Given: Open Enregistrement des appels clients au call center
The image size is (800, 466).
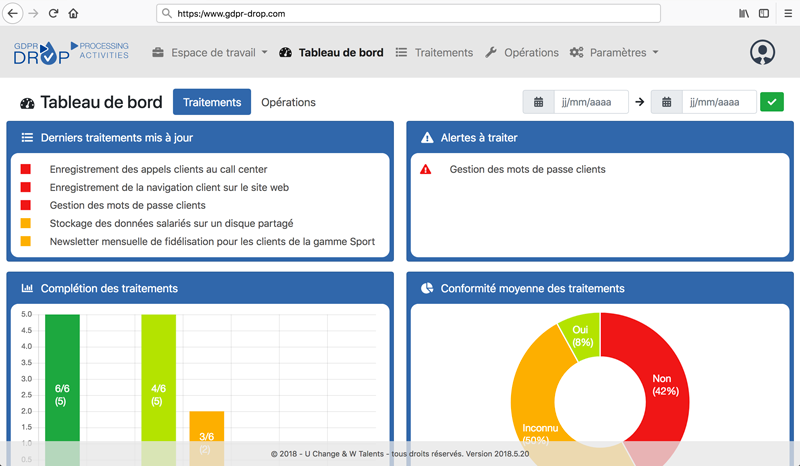Looking at the screenshot, I should pyautogui.click(x=158, y=169).
